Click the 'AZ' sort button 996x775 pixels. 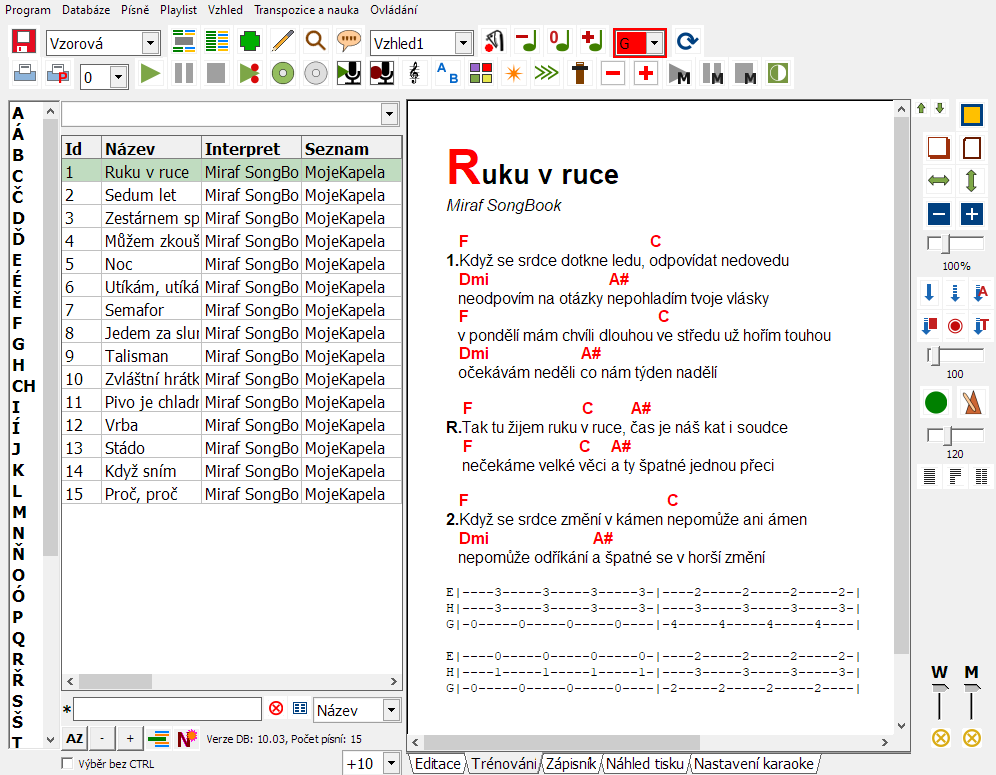75,738
